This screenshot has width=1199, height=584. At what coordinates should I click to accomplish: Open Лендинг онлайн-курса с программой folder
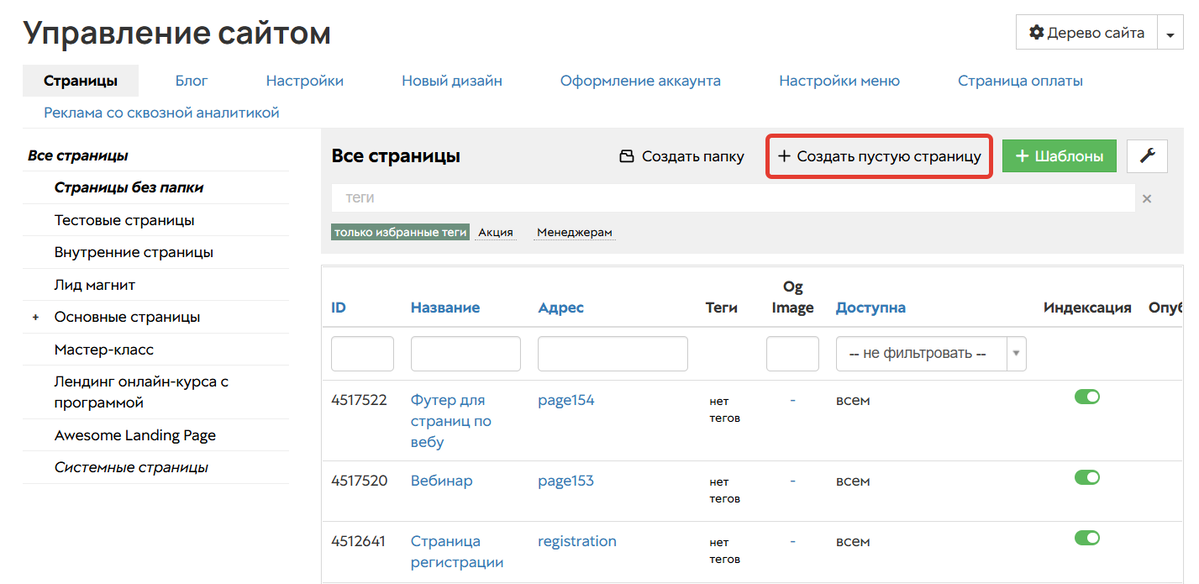(x=141, y=392)
